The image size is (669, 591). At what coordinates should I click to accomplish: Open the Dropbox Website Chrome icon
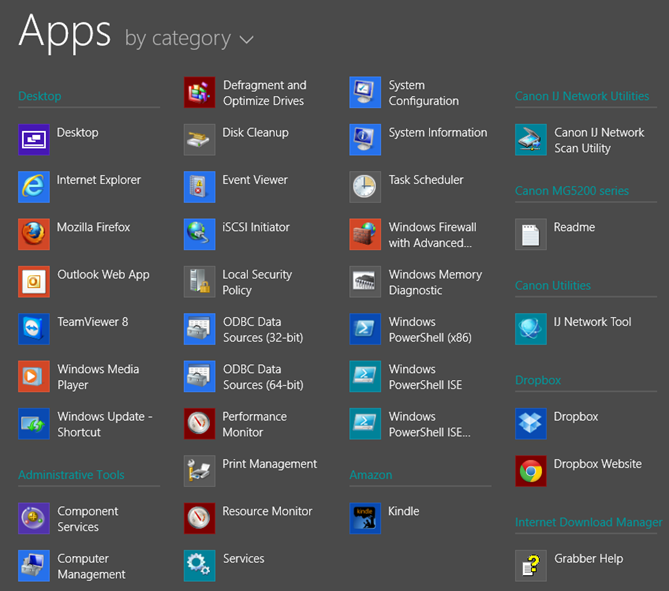click(x=531, y=471)
